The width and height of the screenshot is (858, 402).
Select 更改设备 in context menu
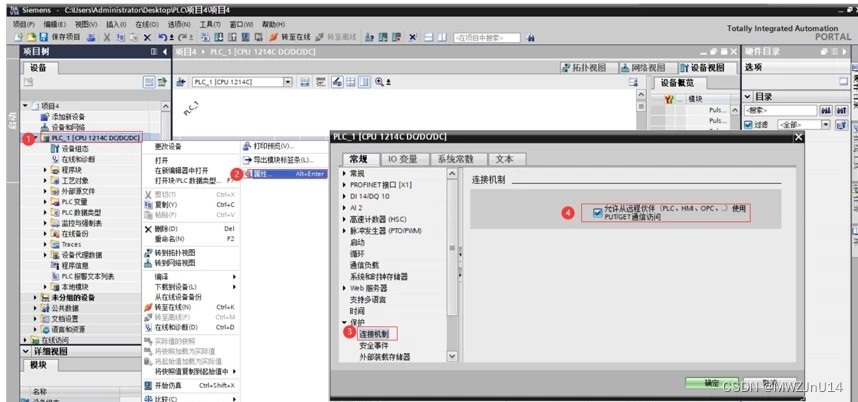168,147
